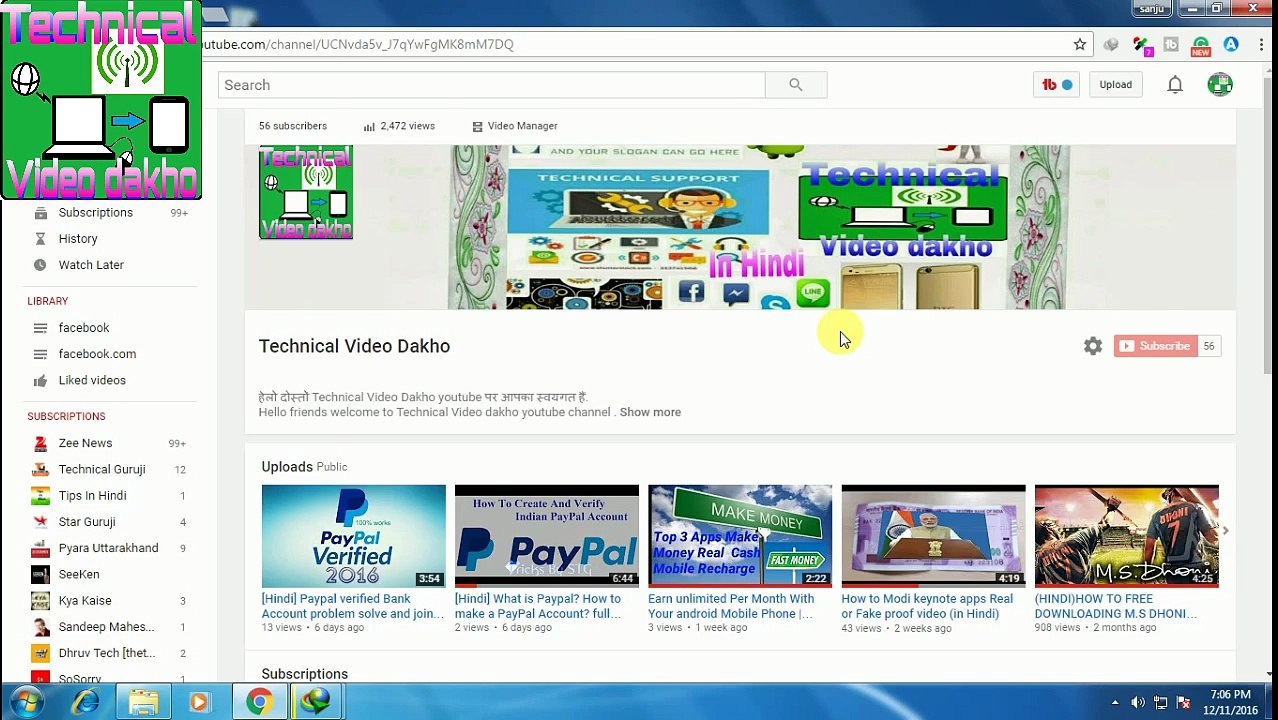1278x720 pixels.
Task: Show next uploads with right arrow
Action: (1226, 531)
